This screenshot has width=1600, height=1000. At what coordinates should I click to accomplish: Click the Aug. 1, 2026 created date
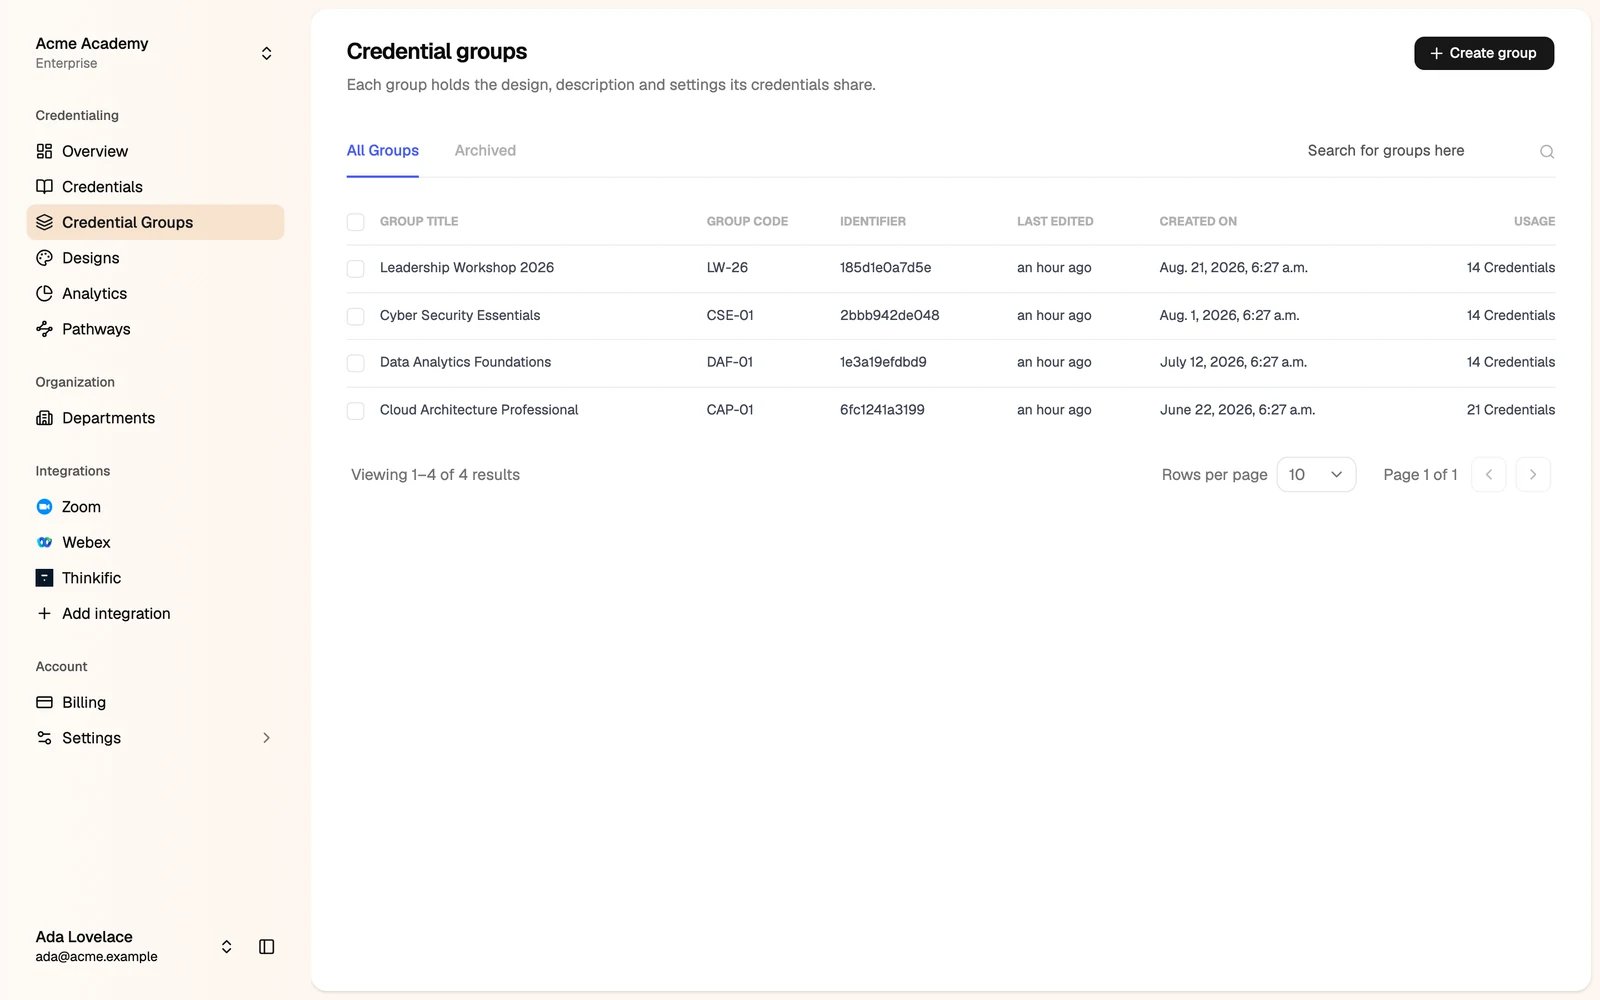(x=1229, y=315)
